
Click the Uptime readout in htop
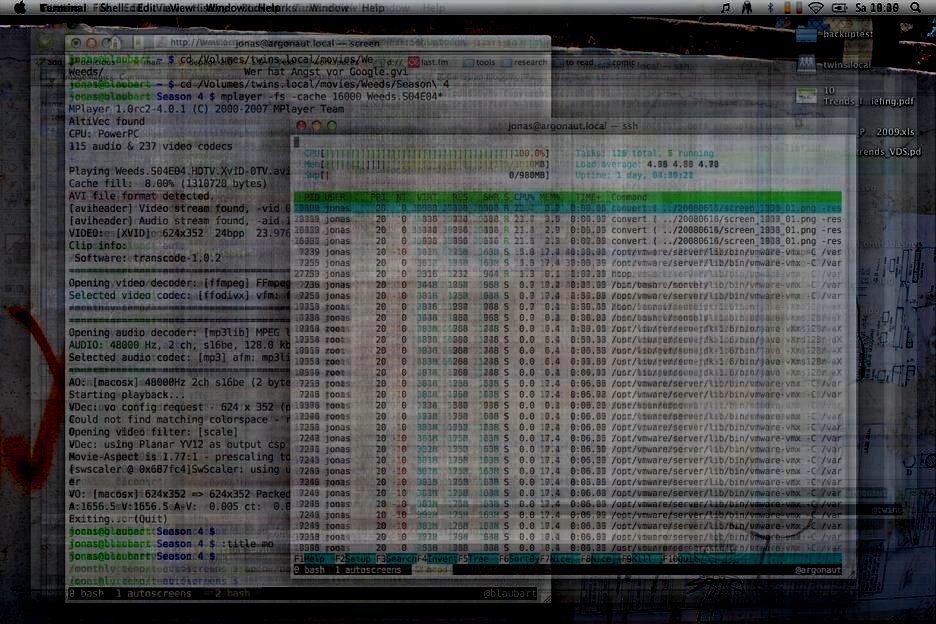pyautogui.click(x=635, y=175)
